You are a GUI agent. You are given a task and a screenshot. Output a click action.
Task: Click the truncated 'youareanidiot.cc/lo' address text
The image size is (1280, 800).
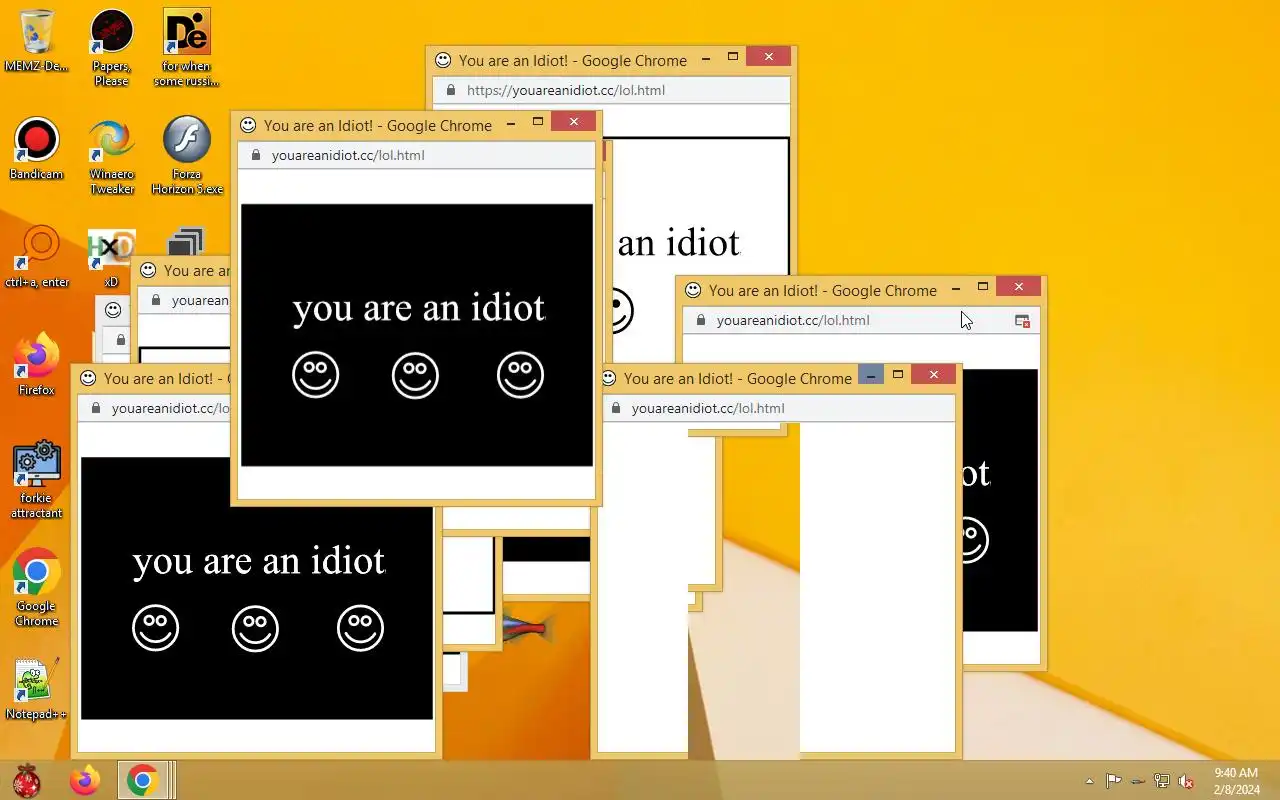click(171, 408)
